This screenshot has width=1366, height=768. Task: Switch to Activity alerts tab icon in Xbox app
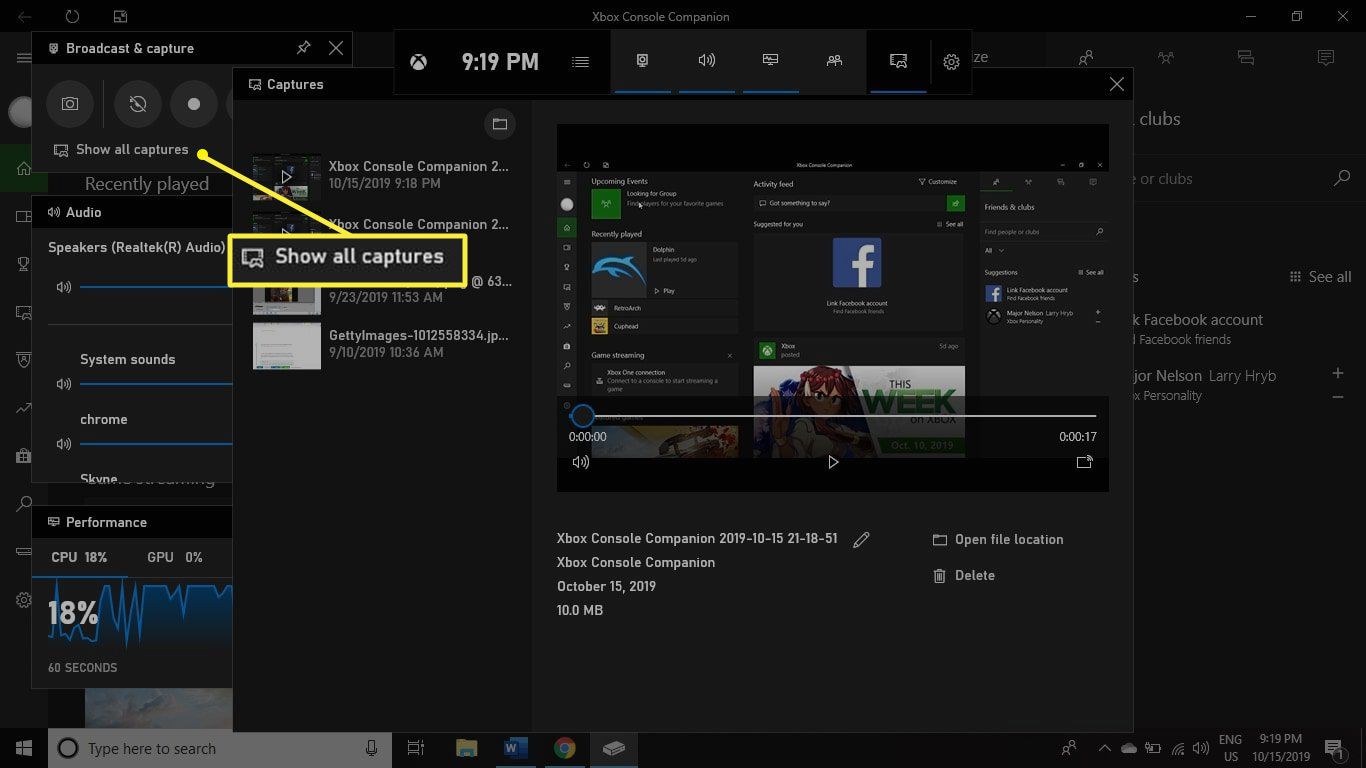(1326, 58)
